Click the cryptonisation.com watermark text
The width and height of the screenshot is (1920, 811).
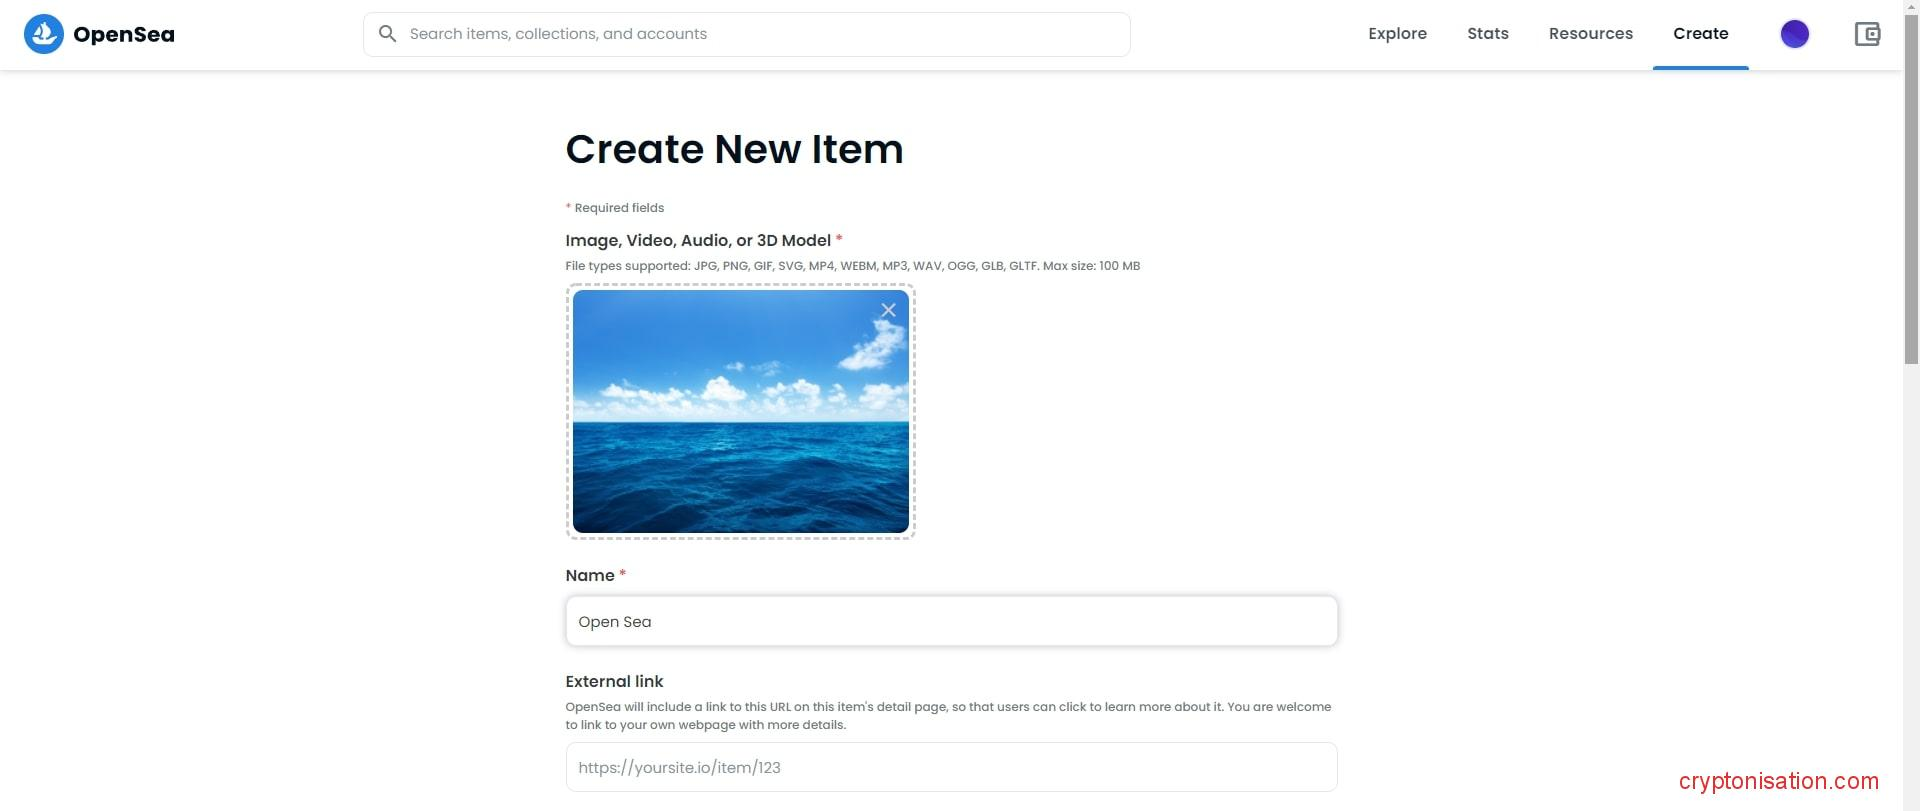point(1778,782)
